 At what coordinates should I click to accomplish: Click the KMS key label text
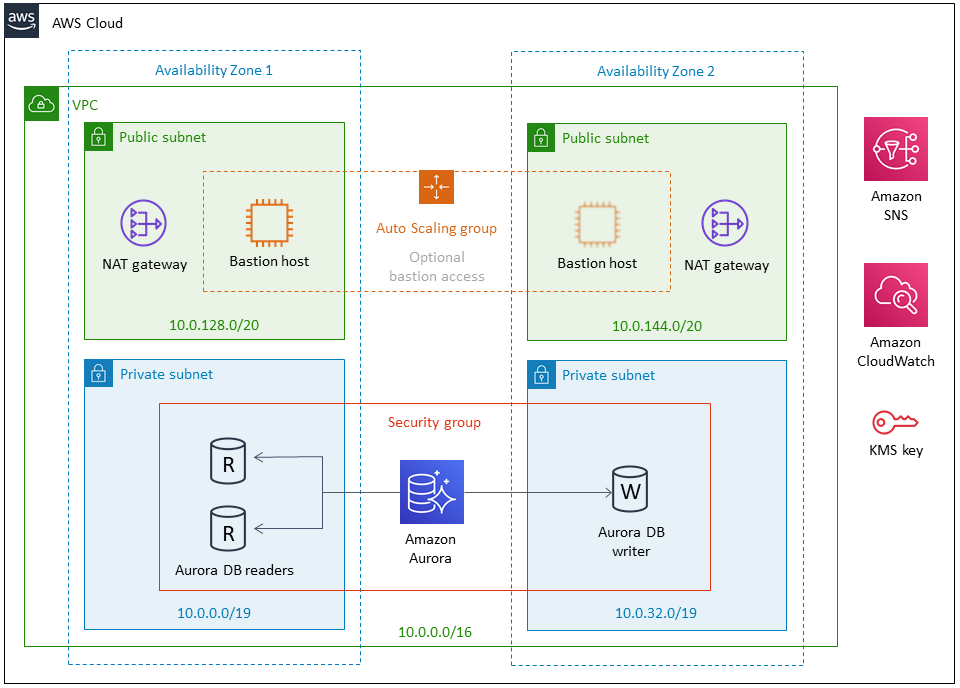point(896,451)
